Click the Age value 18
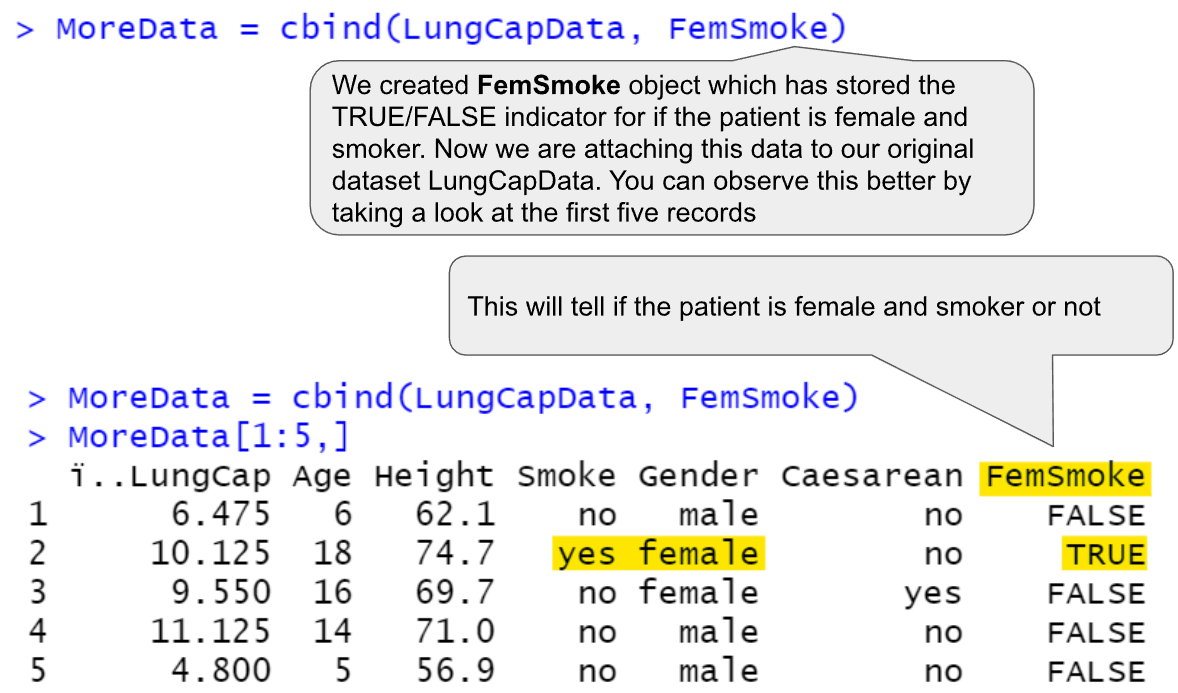The height and width of the screenshot is (693, 1178). click(332, 554)
